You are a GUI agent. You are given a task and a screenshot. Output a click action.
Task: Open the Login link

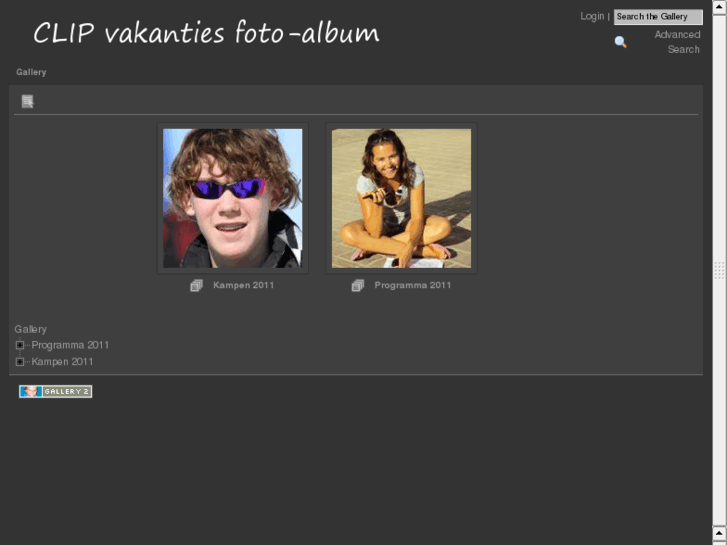pyautogui.click(x=592, y=16)
